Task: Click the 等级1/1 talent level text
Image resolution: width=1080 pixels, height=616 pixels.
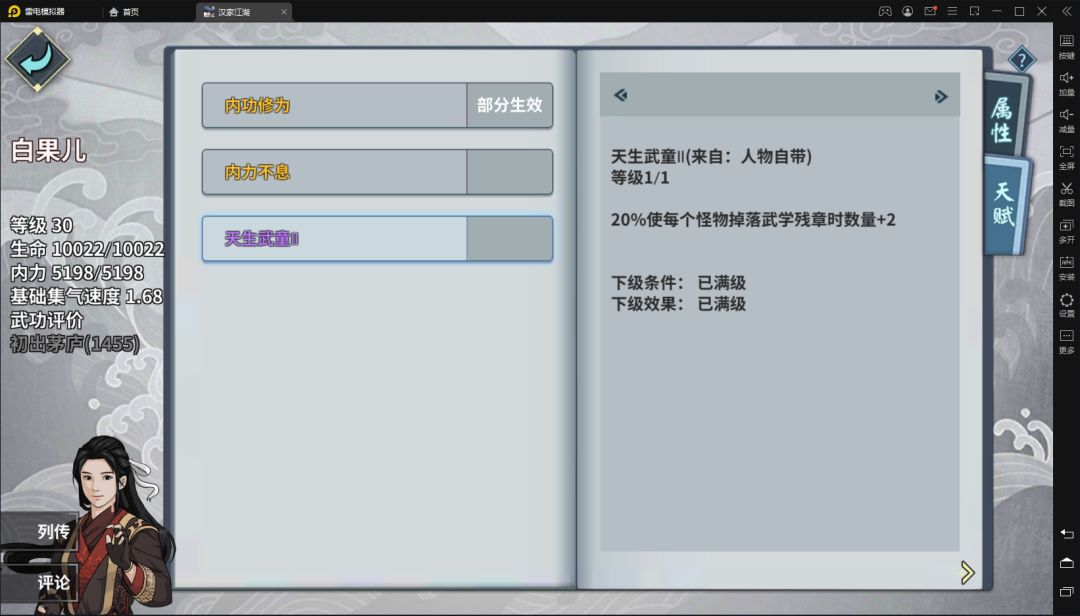Action: 640,178
